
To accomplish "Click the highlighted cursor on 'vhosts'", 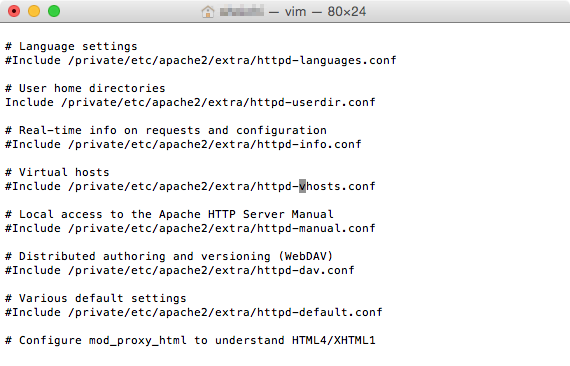I will 302,186.
